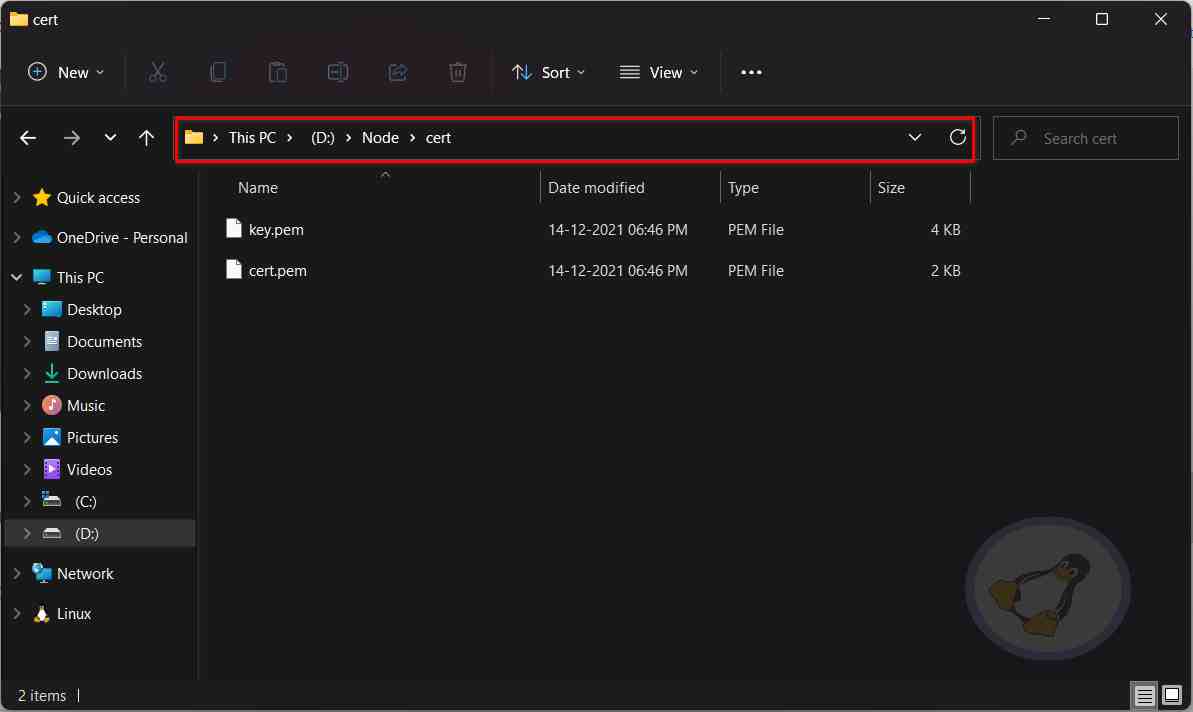Image resolution: width=1193 pixels, height=712 pixels.
Task: Select the cert.pem file icon
Action: pyautogui.click(x=234, y=270)
